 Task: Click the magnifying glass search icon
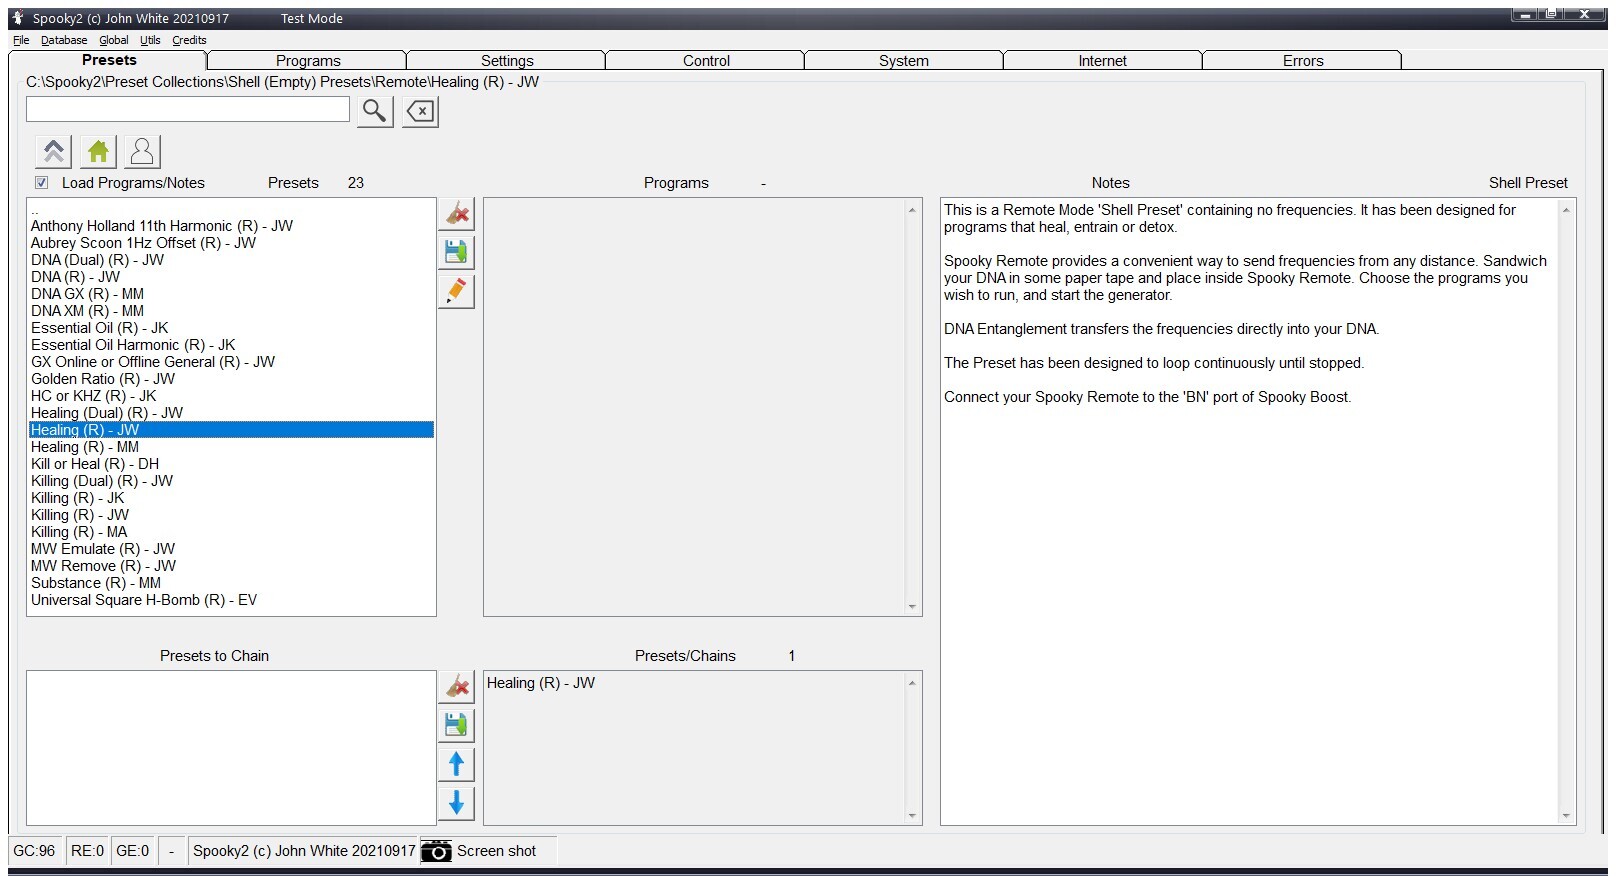pyautogui.click(x=374, y=111)
